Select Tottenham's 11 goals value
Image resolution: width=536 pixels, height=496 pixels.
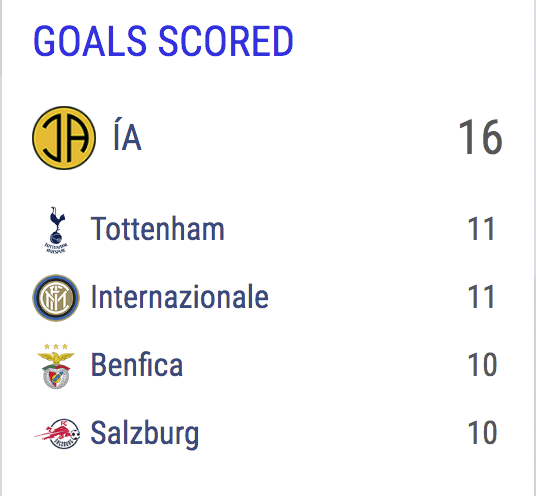click(481, 229)
